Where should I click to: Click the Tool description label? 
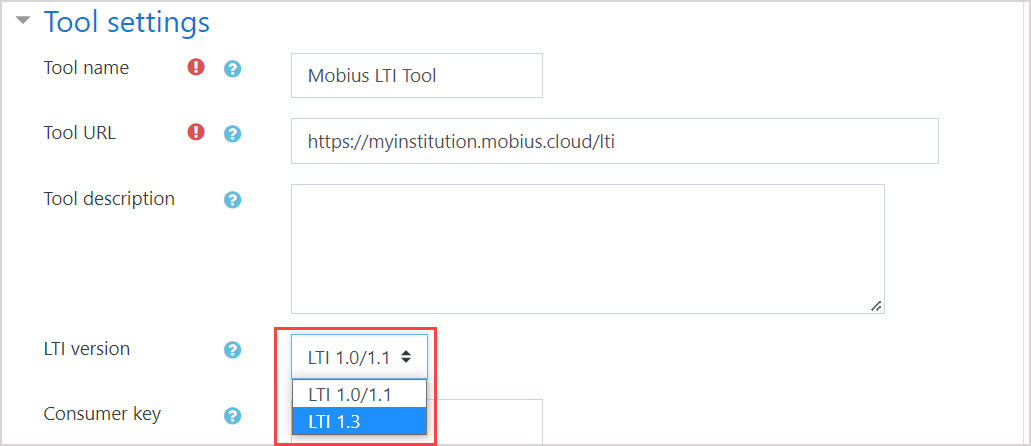pos(109,199)
